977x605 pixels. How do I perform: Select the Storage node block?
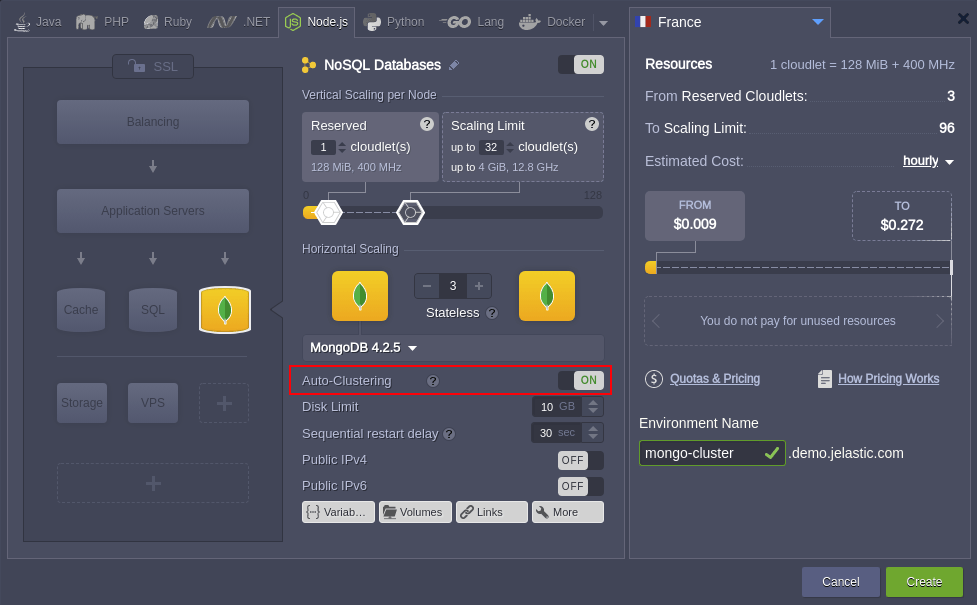pos(82,403)
